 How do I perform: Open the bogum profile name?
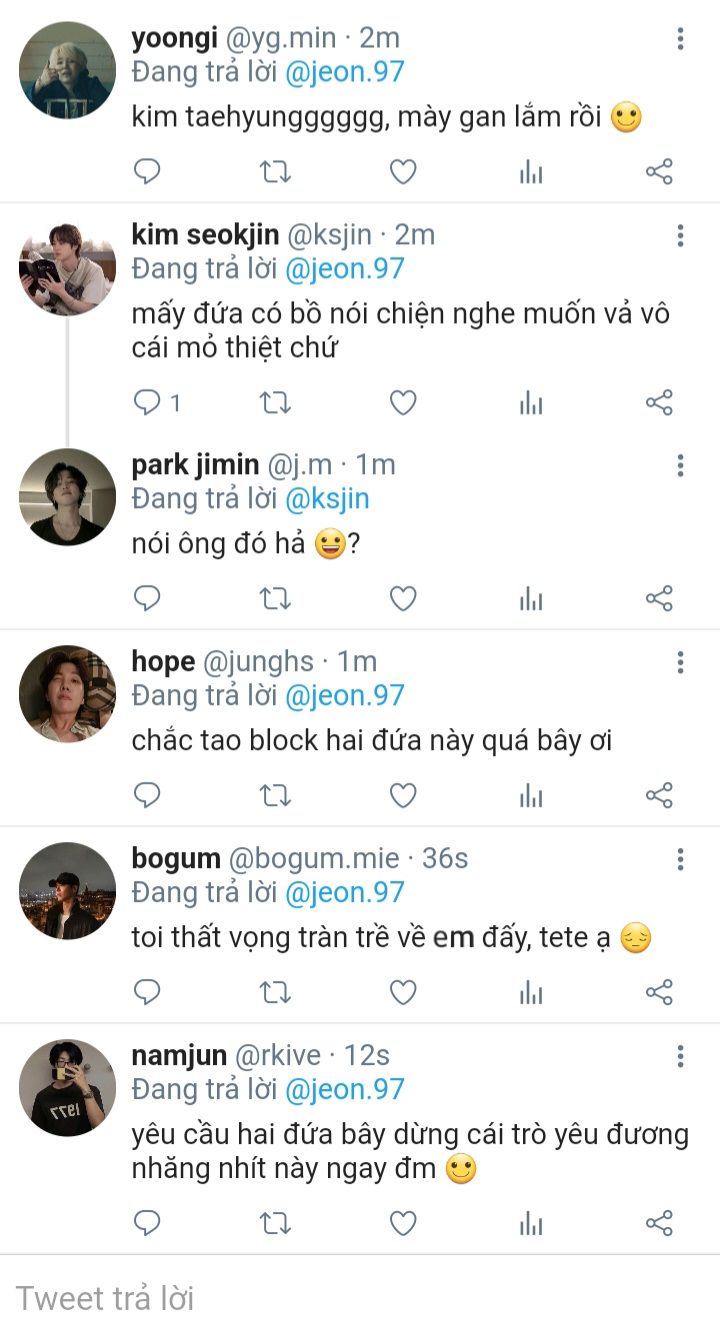pos(175,858)
